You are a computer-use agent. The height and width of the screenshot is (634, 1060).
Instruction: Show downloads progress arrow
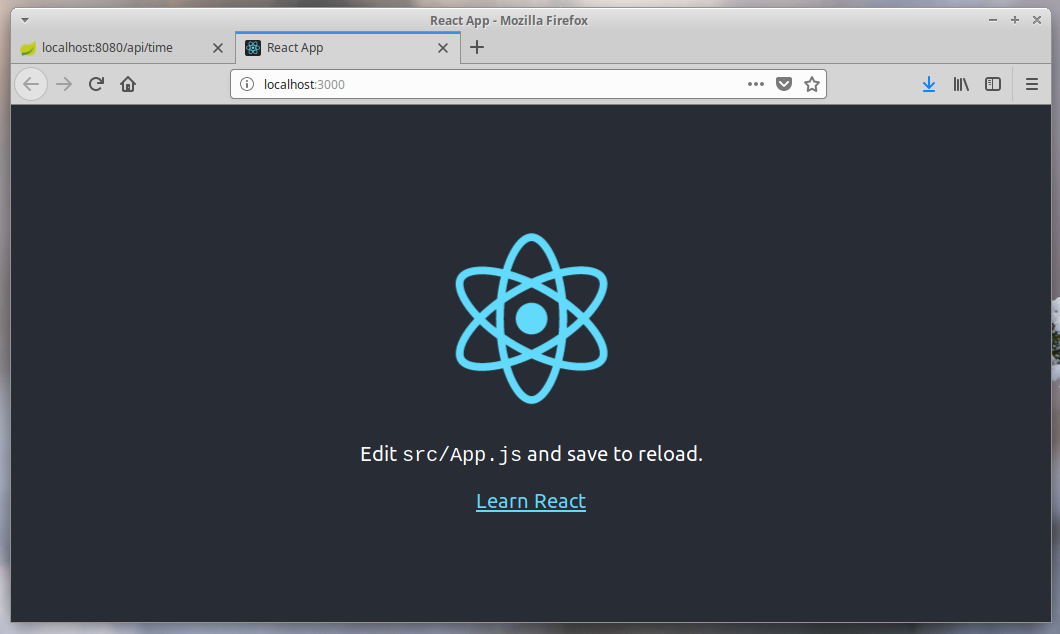tap(929, 84)
